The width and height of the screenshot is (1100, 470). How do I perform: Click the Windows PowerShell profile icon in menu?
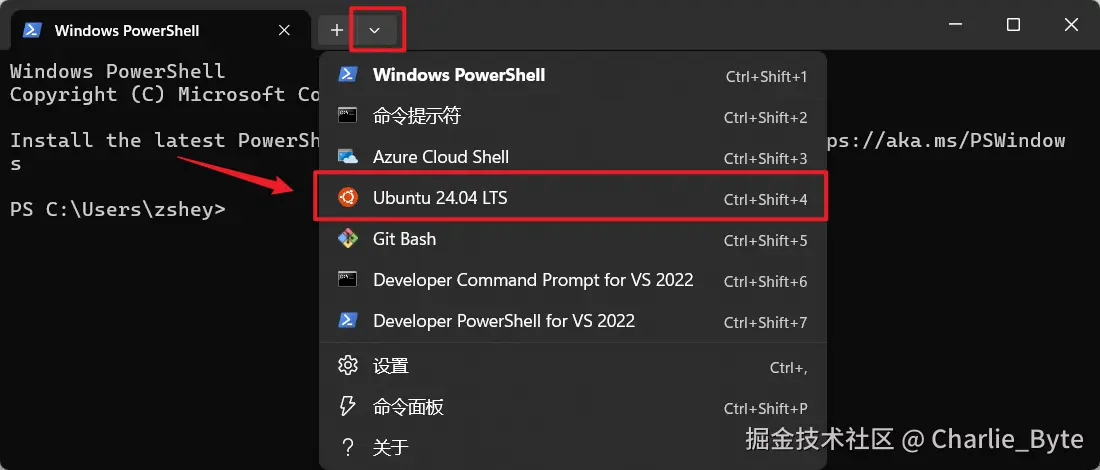(348, 74)
